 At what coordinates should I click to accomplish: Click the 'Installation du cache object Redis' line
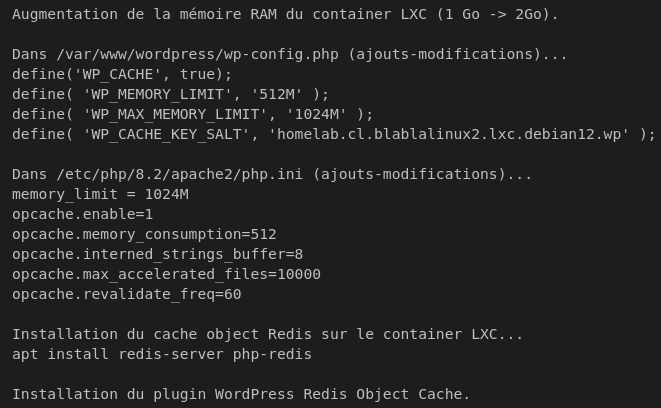(267, 335)
